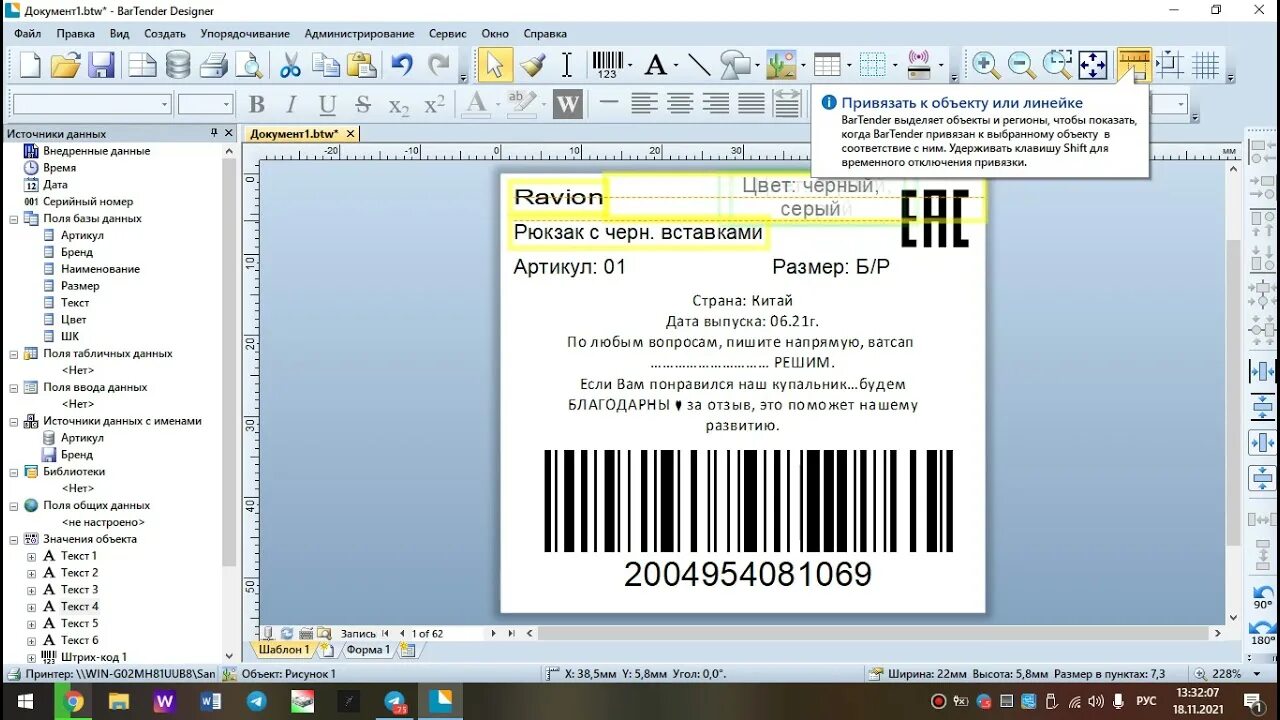This screenshot has width=1280, height=720.
Task: Select the Серийный номер data source
Action: 88,202
